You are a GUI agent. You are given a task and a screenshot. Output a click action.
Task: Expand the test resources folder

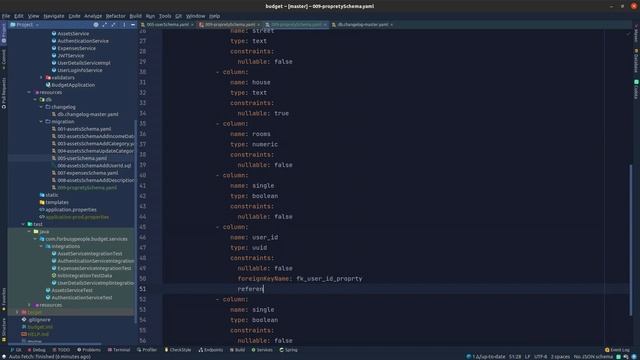[x=29, y=305]
